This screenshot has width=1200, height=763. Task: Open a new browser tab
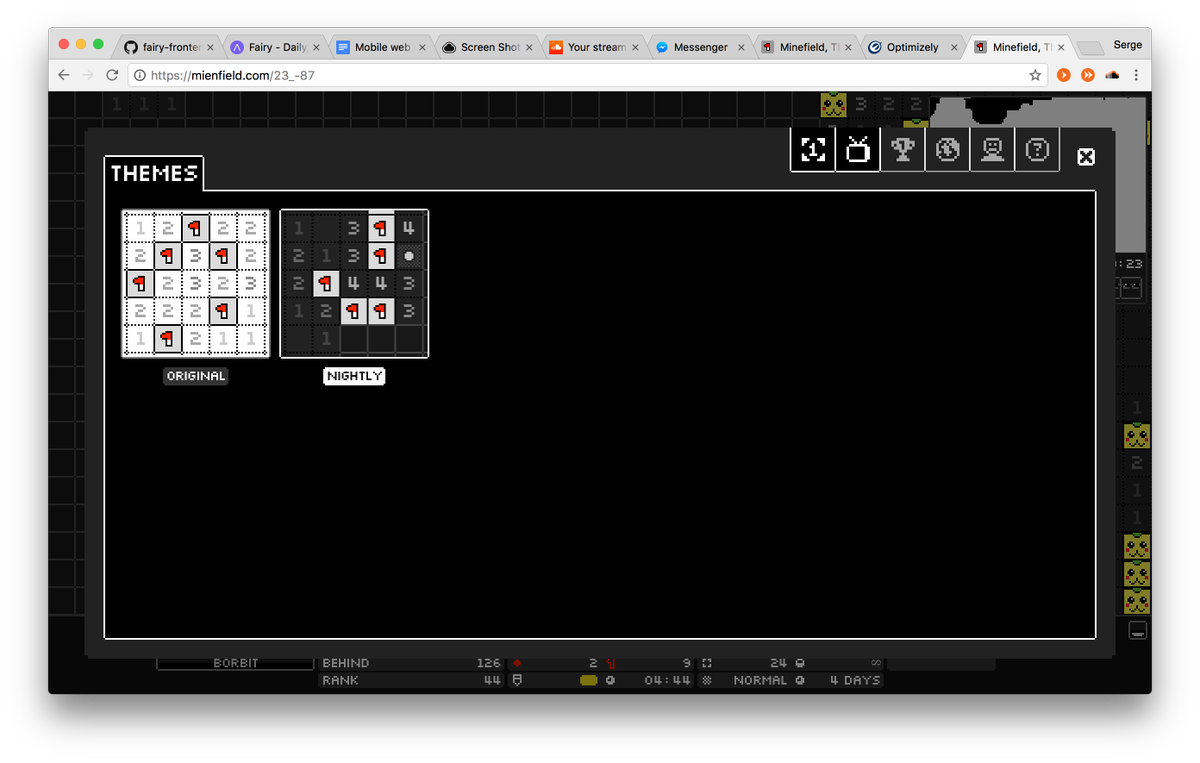1090,47
